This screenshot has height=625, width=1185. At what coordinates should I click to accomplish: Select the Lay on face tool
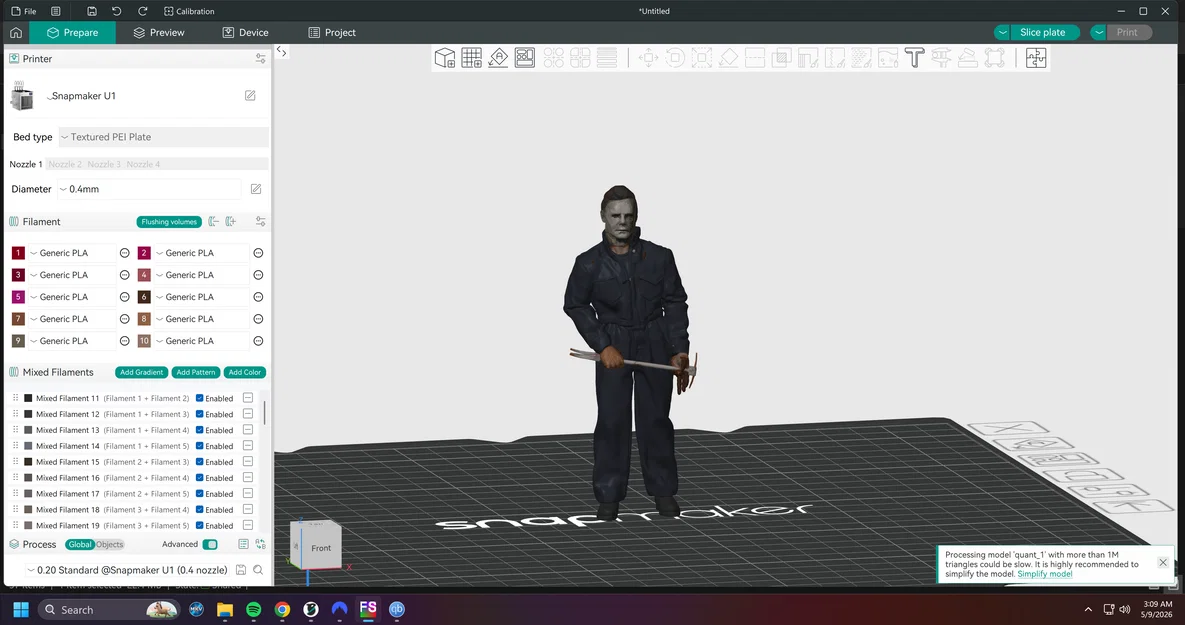(x=729, y=58)
